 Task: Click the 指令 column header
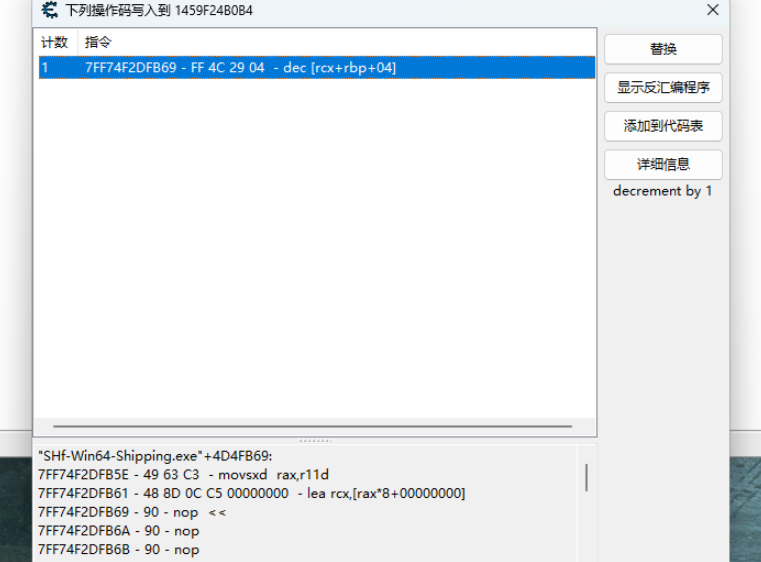click(98, 42)
